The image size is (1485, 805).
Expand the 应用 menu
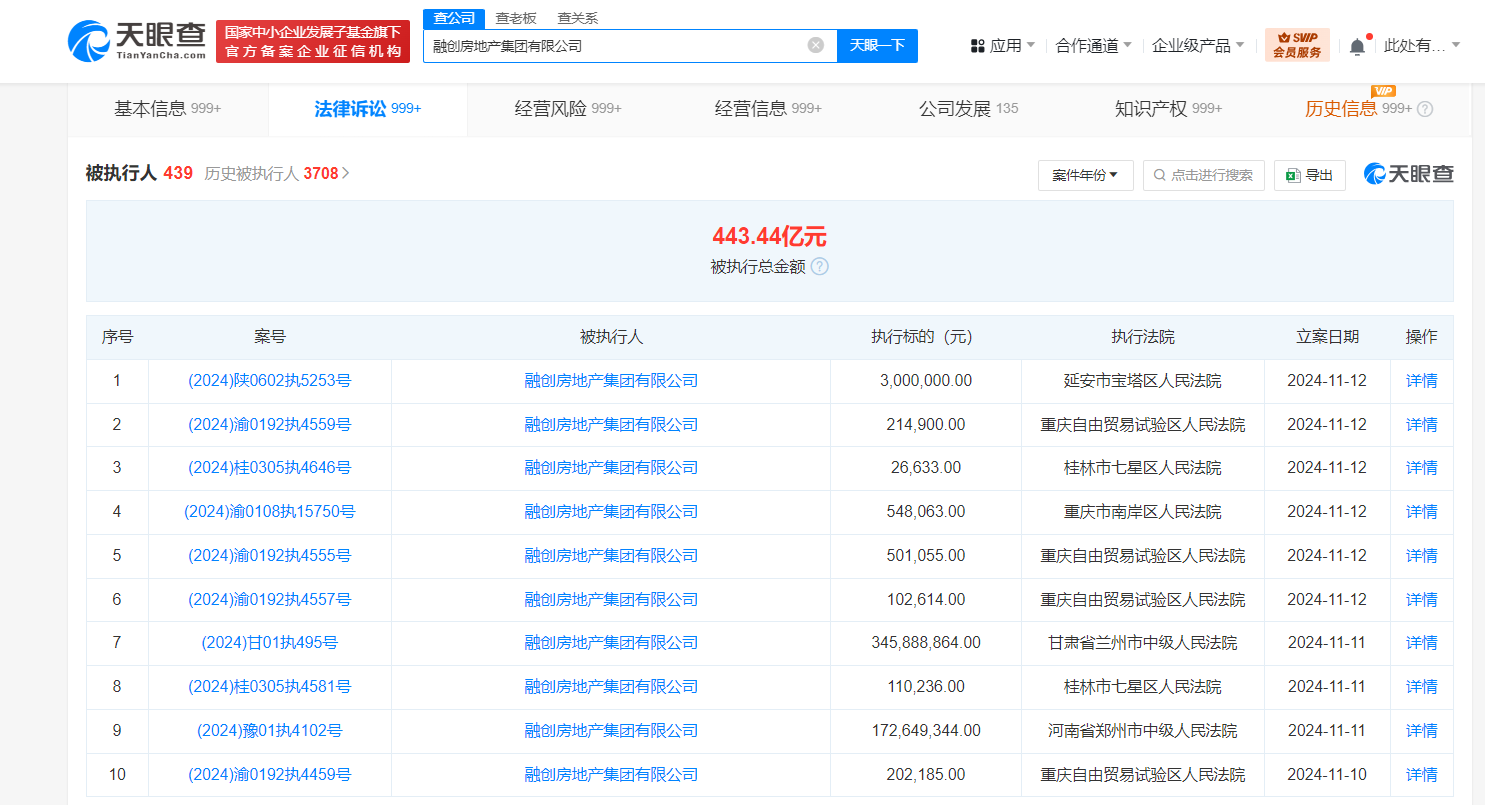tap(1003, 45)
